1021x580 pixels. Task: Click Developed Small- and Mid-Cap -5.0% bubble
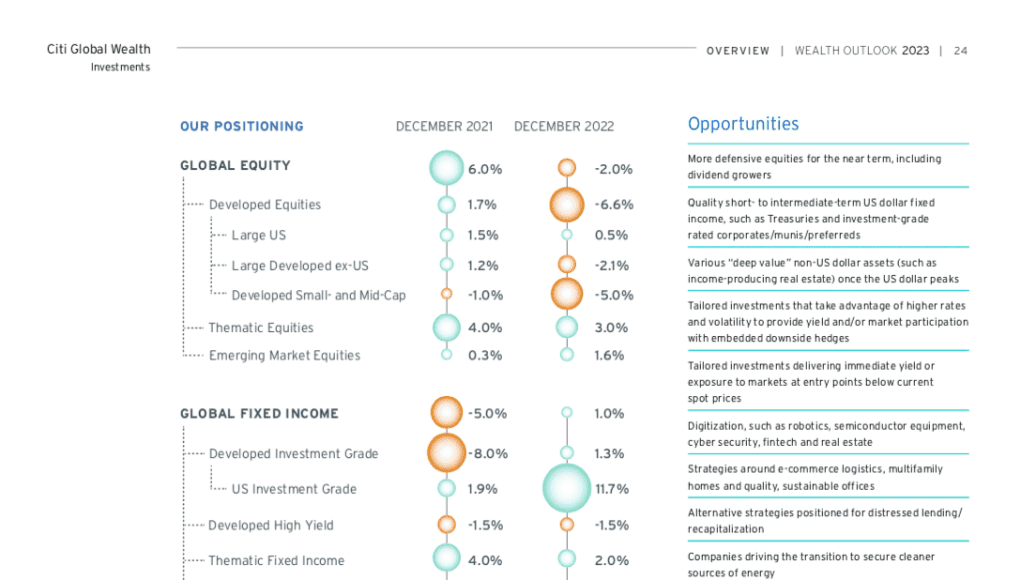567,294
